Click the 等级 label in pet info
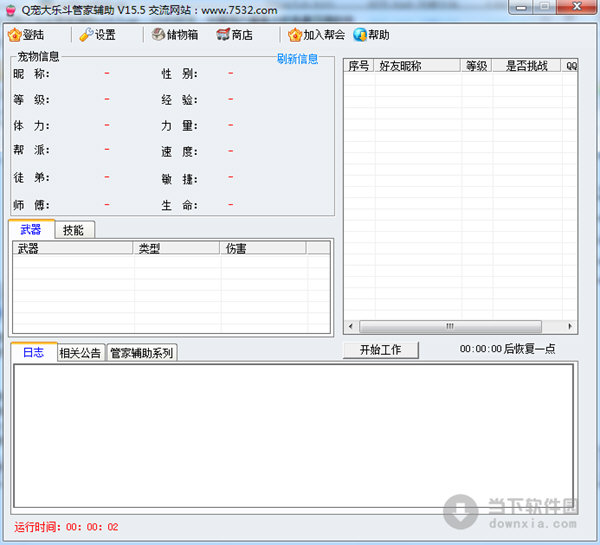600x545 pixels. click(31, 100)
